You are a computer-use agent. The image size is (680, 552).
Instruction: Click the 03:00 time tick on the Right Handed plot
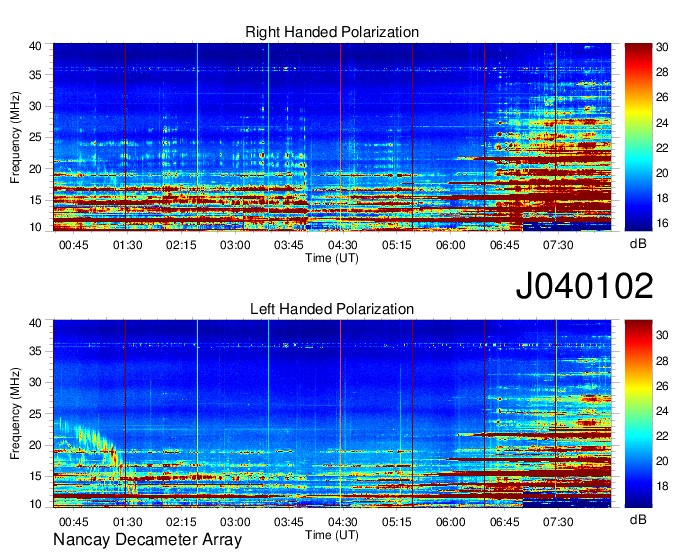coord(235,245)
